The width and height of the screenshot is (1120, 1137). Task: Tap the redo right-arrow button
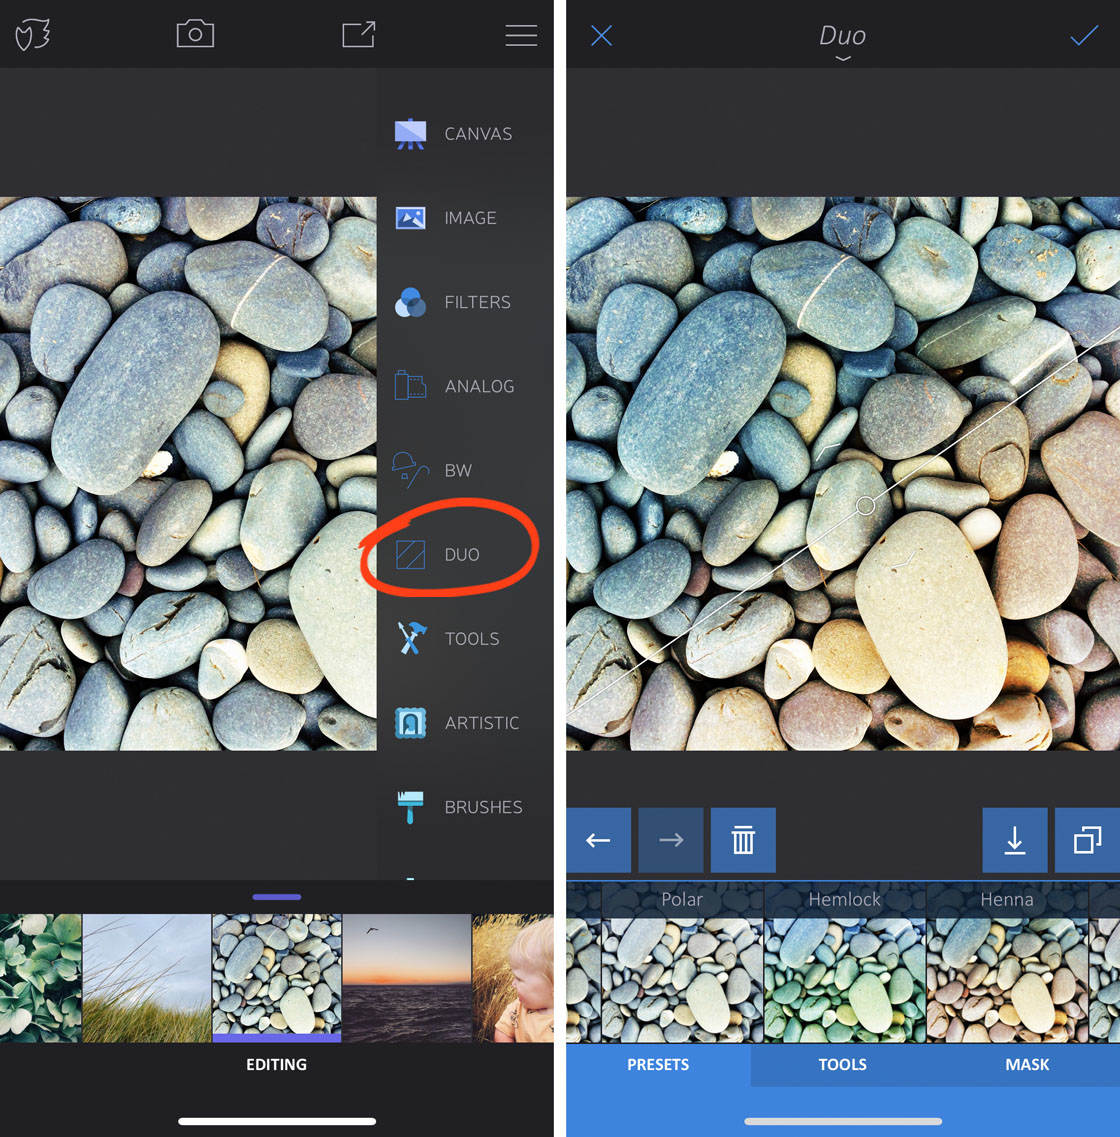tap(671, 840)
